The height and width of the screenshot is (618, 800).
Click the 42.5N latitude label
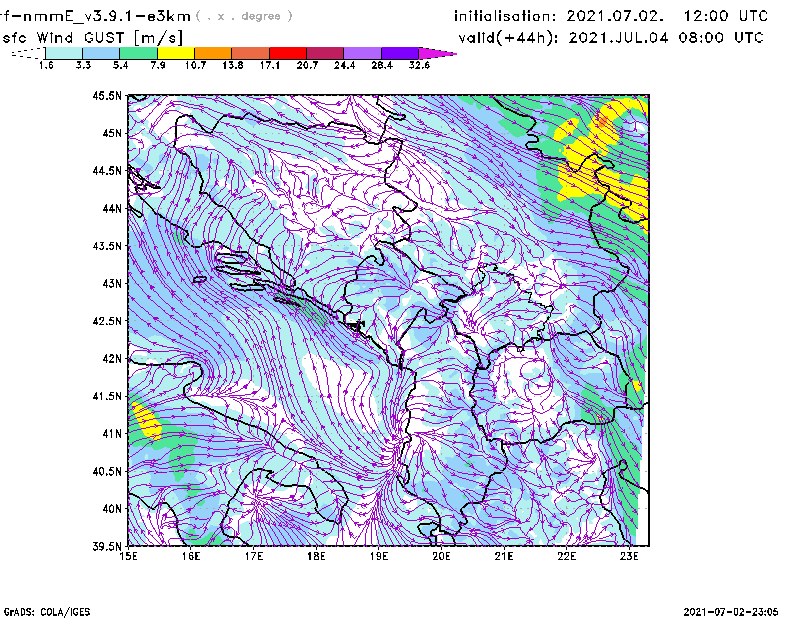click(x=107, y=321)
